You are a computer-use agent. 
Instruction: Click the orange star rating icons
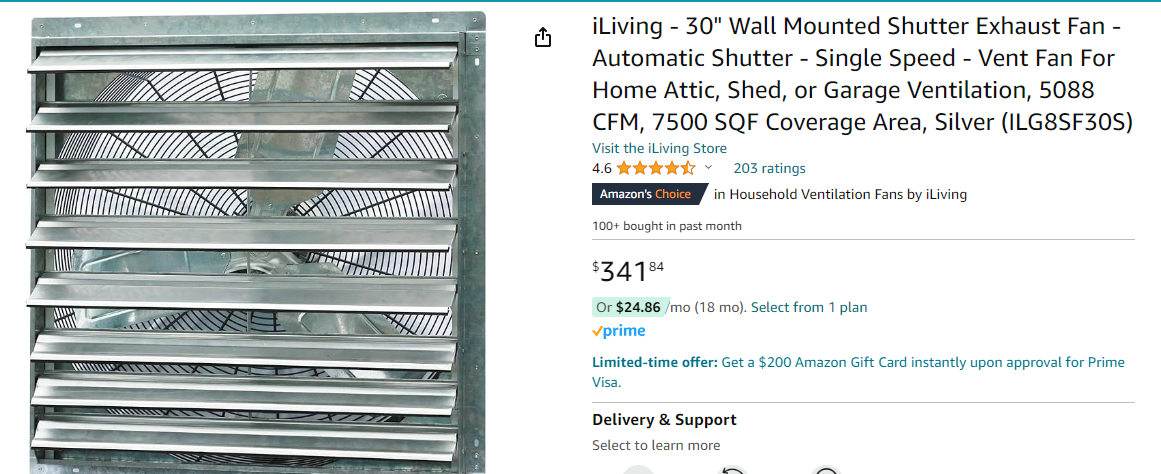655,168
